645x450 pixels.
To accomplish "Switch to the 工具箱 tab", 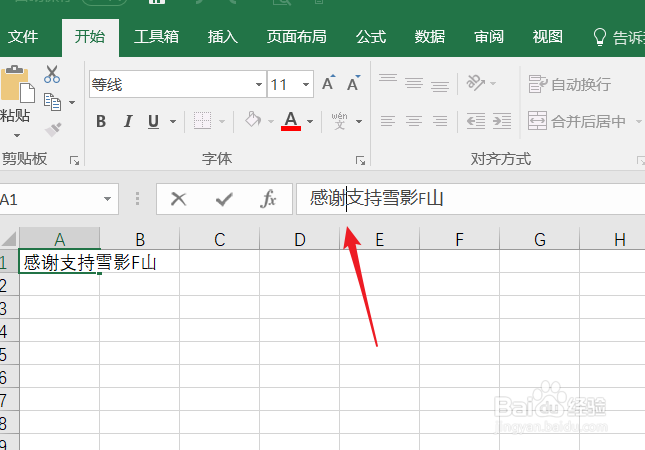I will pos(156,37).
